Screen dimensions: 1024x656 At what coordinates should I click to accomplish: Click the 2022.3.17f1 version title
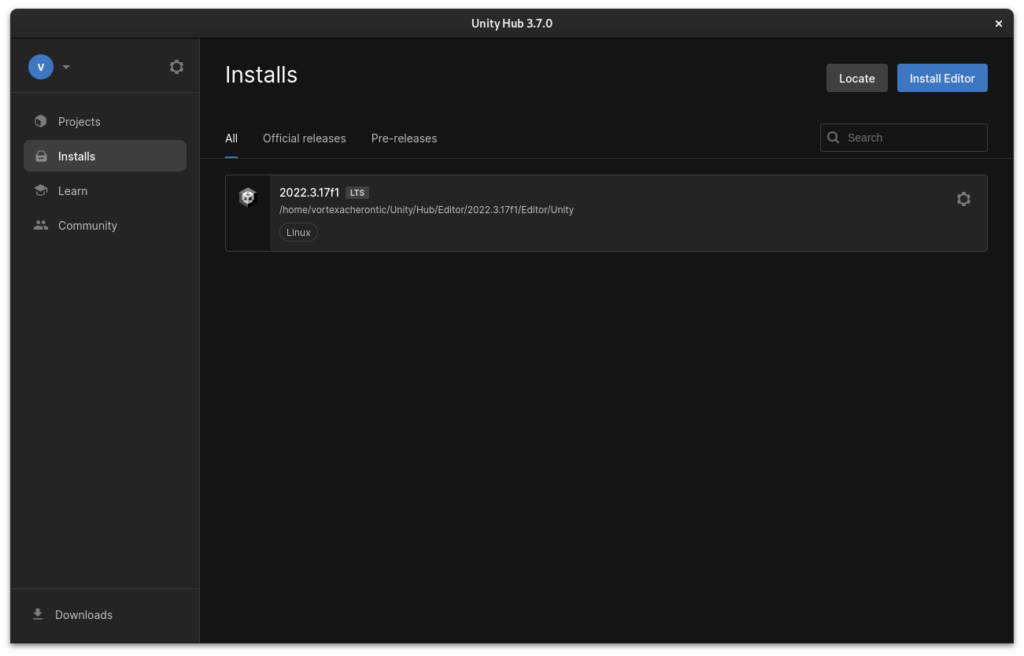click(x=310, y=193)
